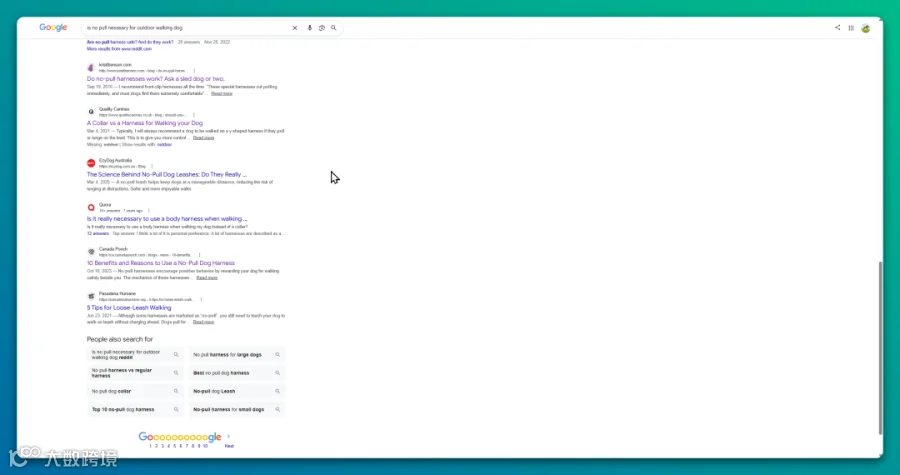Screen dimensions: 900x475
Task: Click the "EzyDog Australia" source name
Action: pos(115,161)
